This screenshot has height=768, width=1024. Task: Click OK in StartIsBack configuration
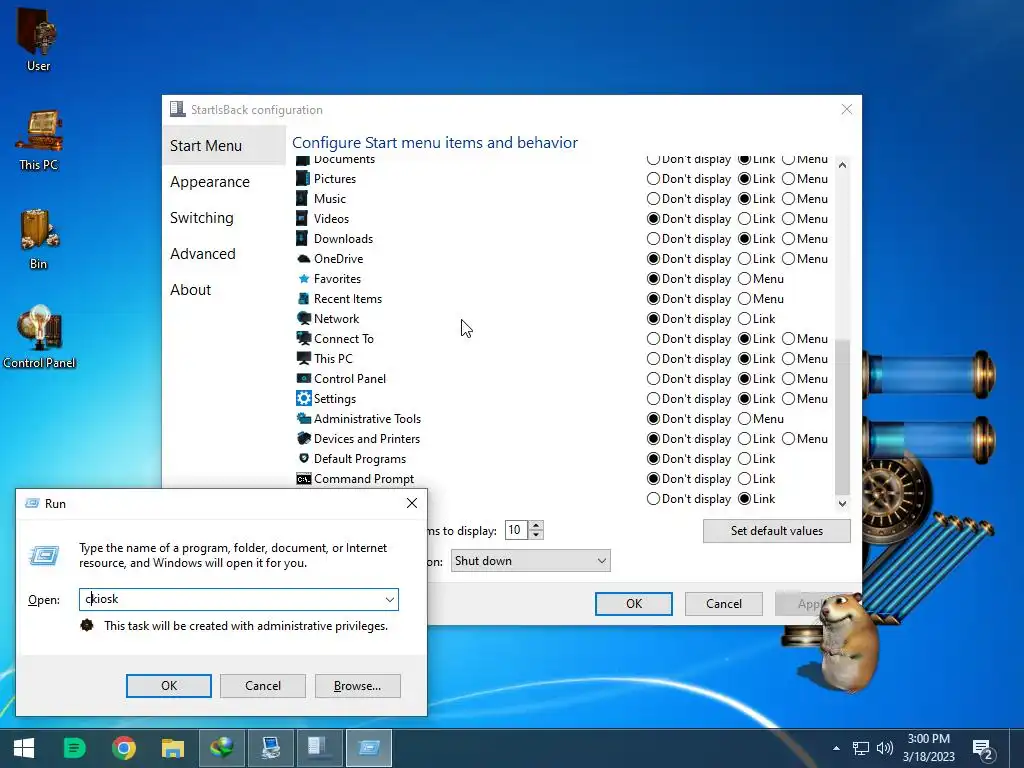tap(633, 603)
